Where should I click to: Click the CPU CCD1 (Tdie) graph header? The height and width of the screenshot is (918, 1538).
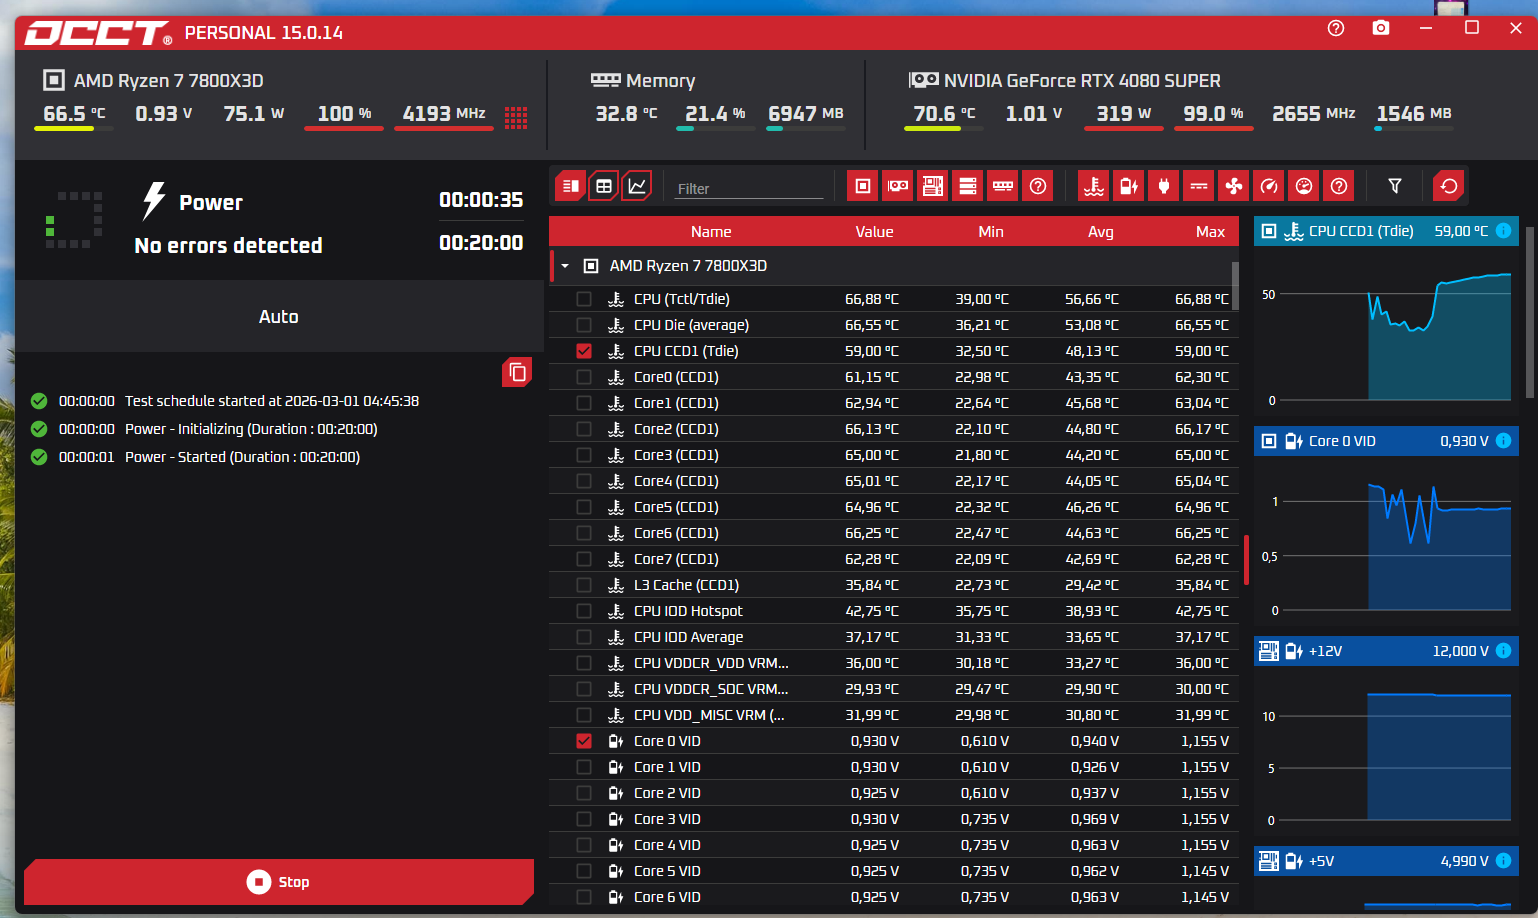tap(1386, 231)
